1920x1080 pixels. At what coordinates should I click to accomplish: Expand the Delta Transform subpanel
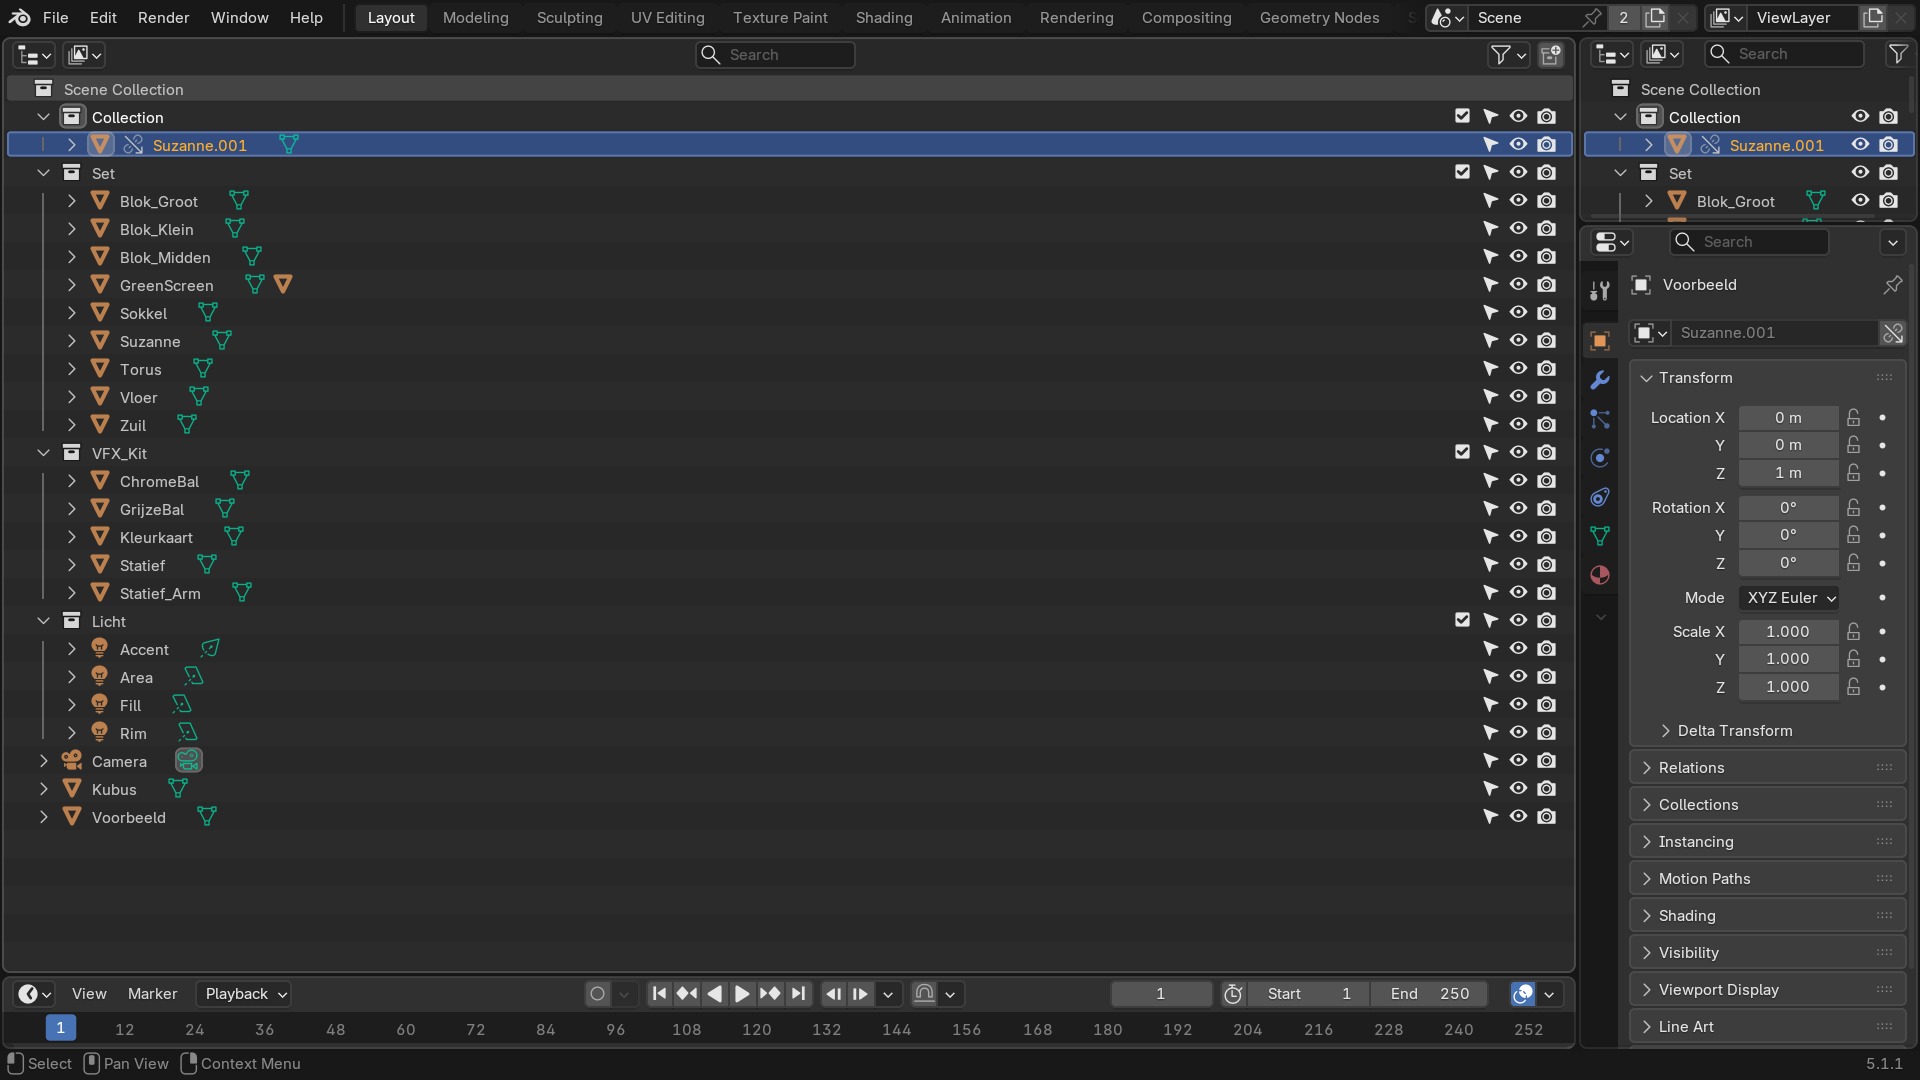(x=1735, y=731)
